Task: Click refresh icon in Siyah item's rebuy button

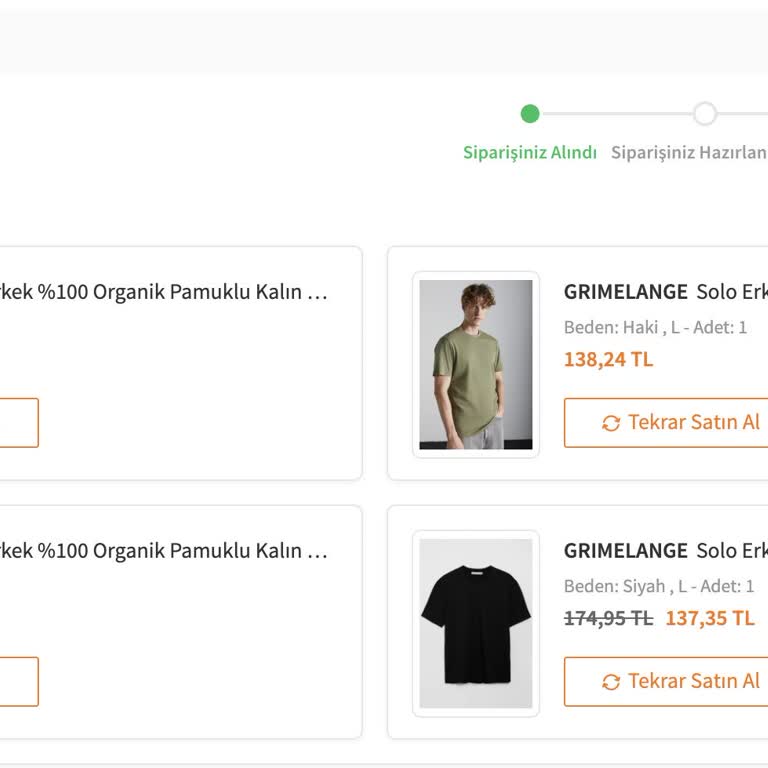Action: point(611,682)
